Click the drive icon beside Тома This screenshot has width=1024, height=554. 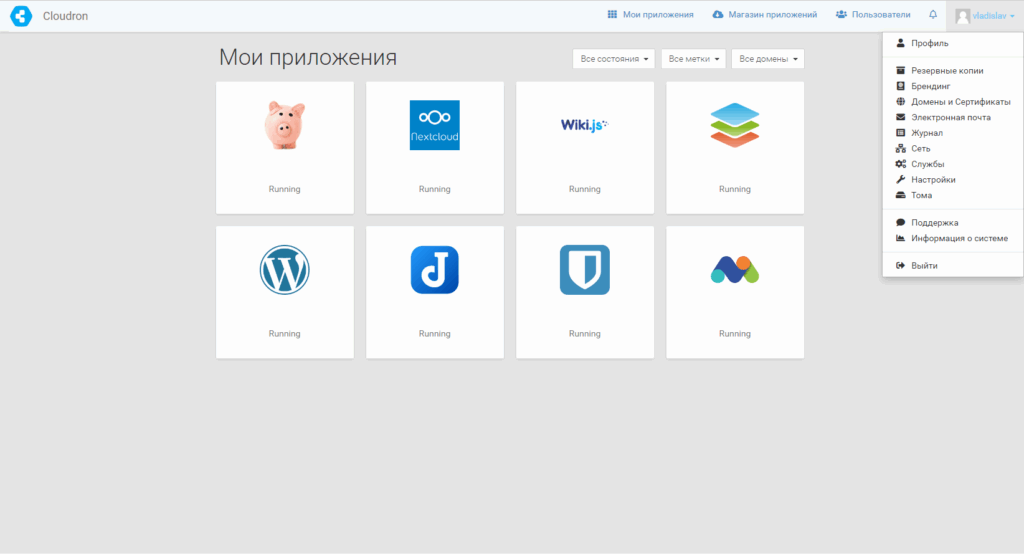click(901, 195)
